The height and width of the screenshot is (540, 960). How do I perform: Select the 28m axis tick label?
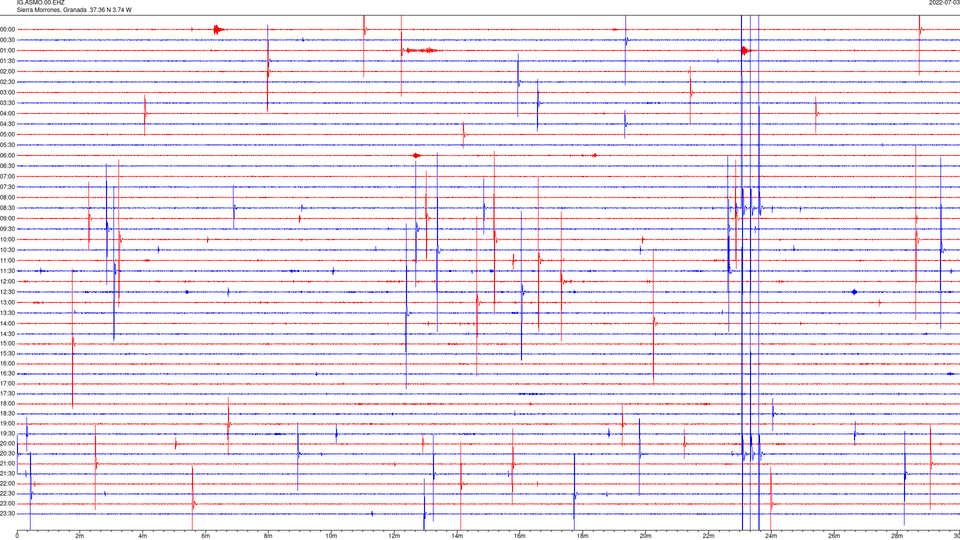tap(897, 536)
